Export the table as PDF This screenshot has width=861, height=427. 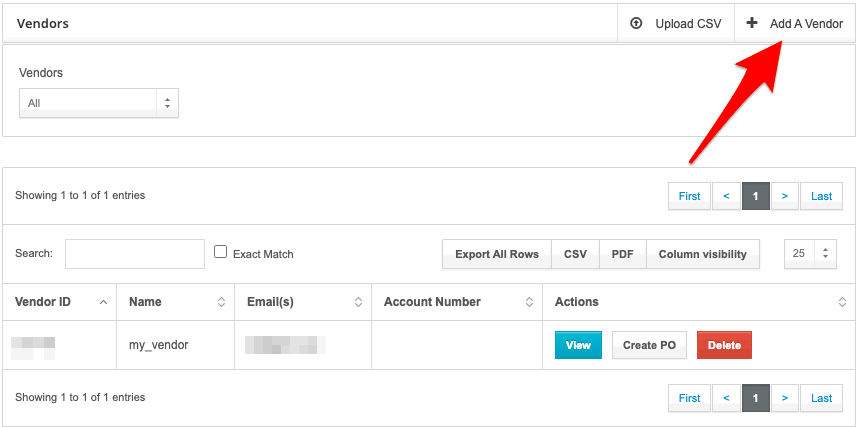(x=623, y=254)
